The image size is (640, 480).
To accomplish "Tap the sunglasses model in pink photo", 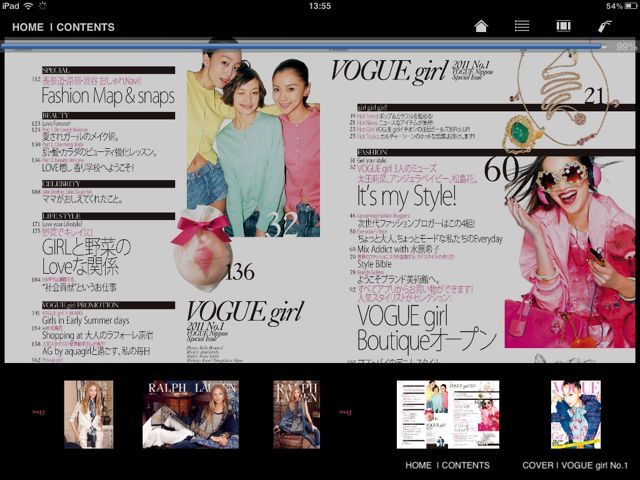I will [570, 252].
